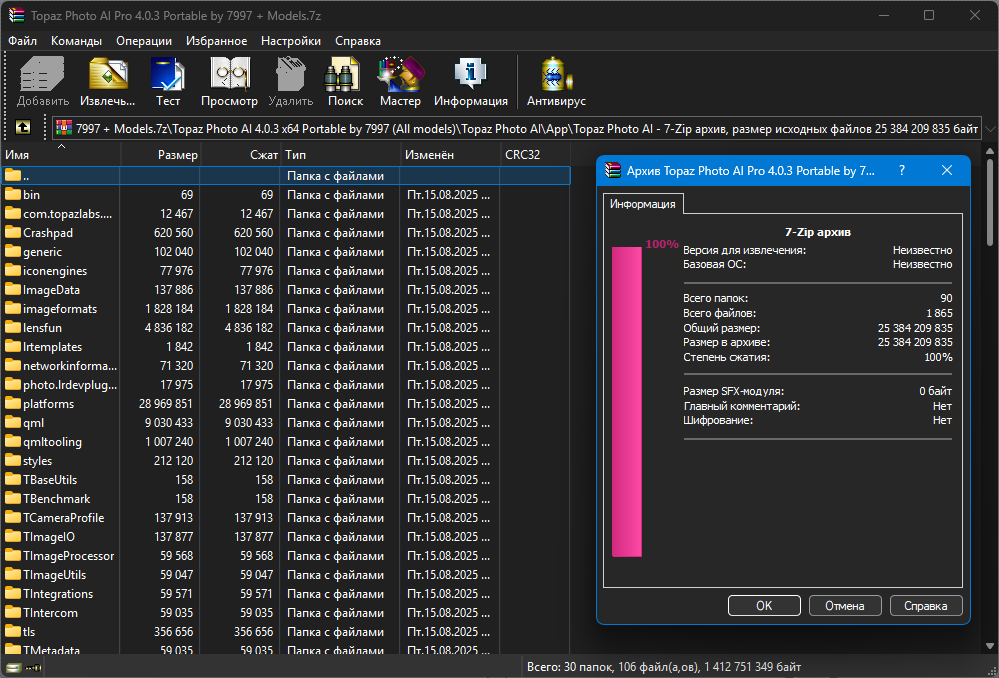Sort list by the Имя column header
Viewport: 999px width, 678px height.
point(61,155)
